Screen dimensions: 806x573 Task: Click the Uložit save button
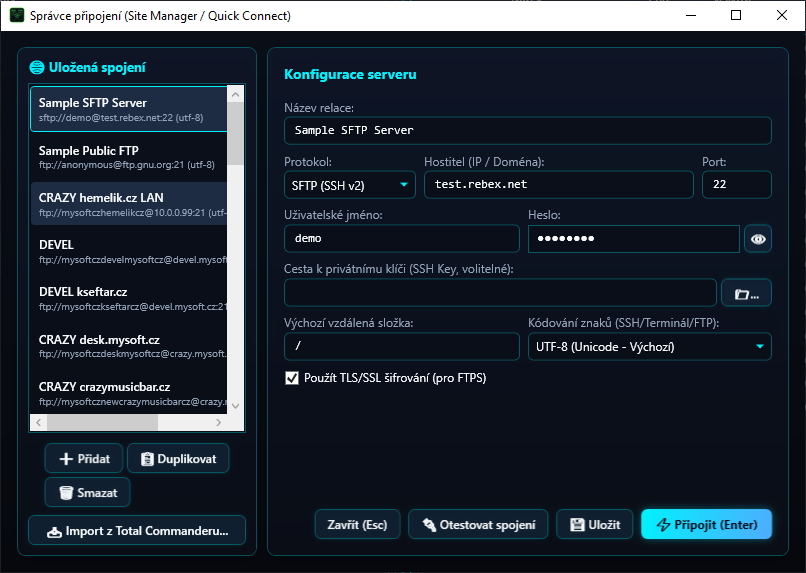(595, 524)
